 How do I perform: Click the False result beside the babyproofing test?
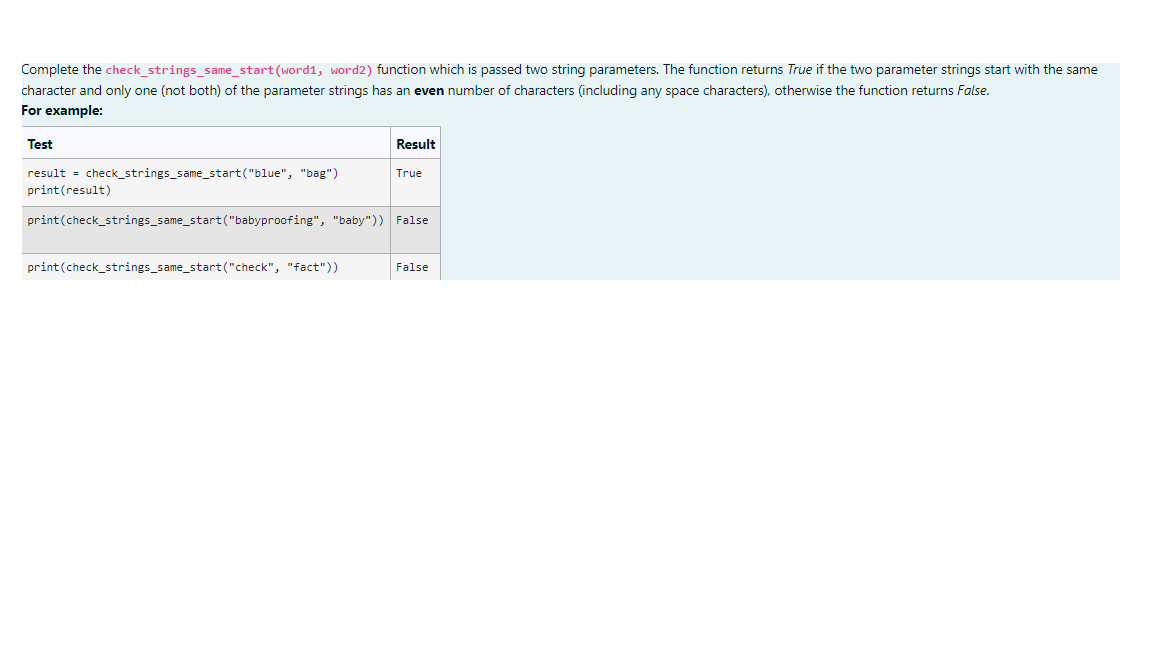tap(413, 220)
